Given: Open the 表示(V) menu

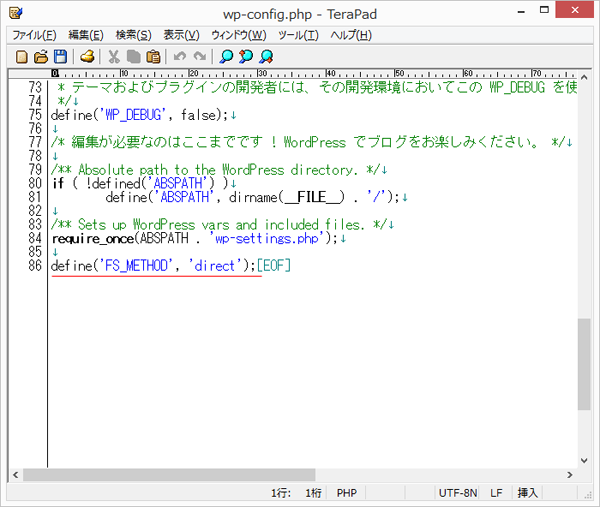Looking at the screenshot, I should click(x=181, y=35).
